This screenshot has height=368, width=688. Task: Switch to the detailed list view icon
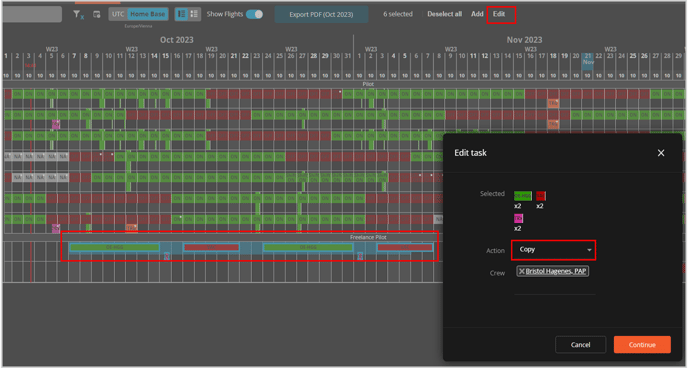[181, 14]
